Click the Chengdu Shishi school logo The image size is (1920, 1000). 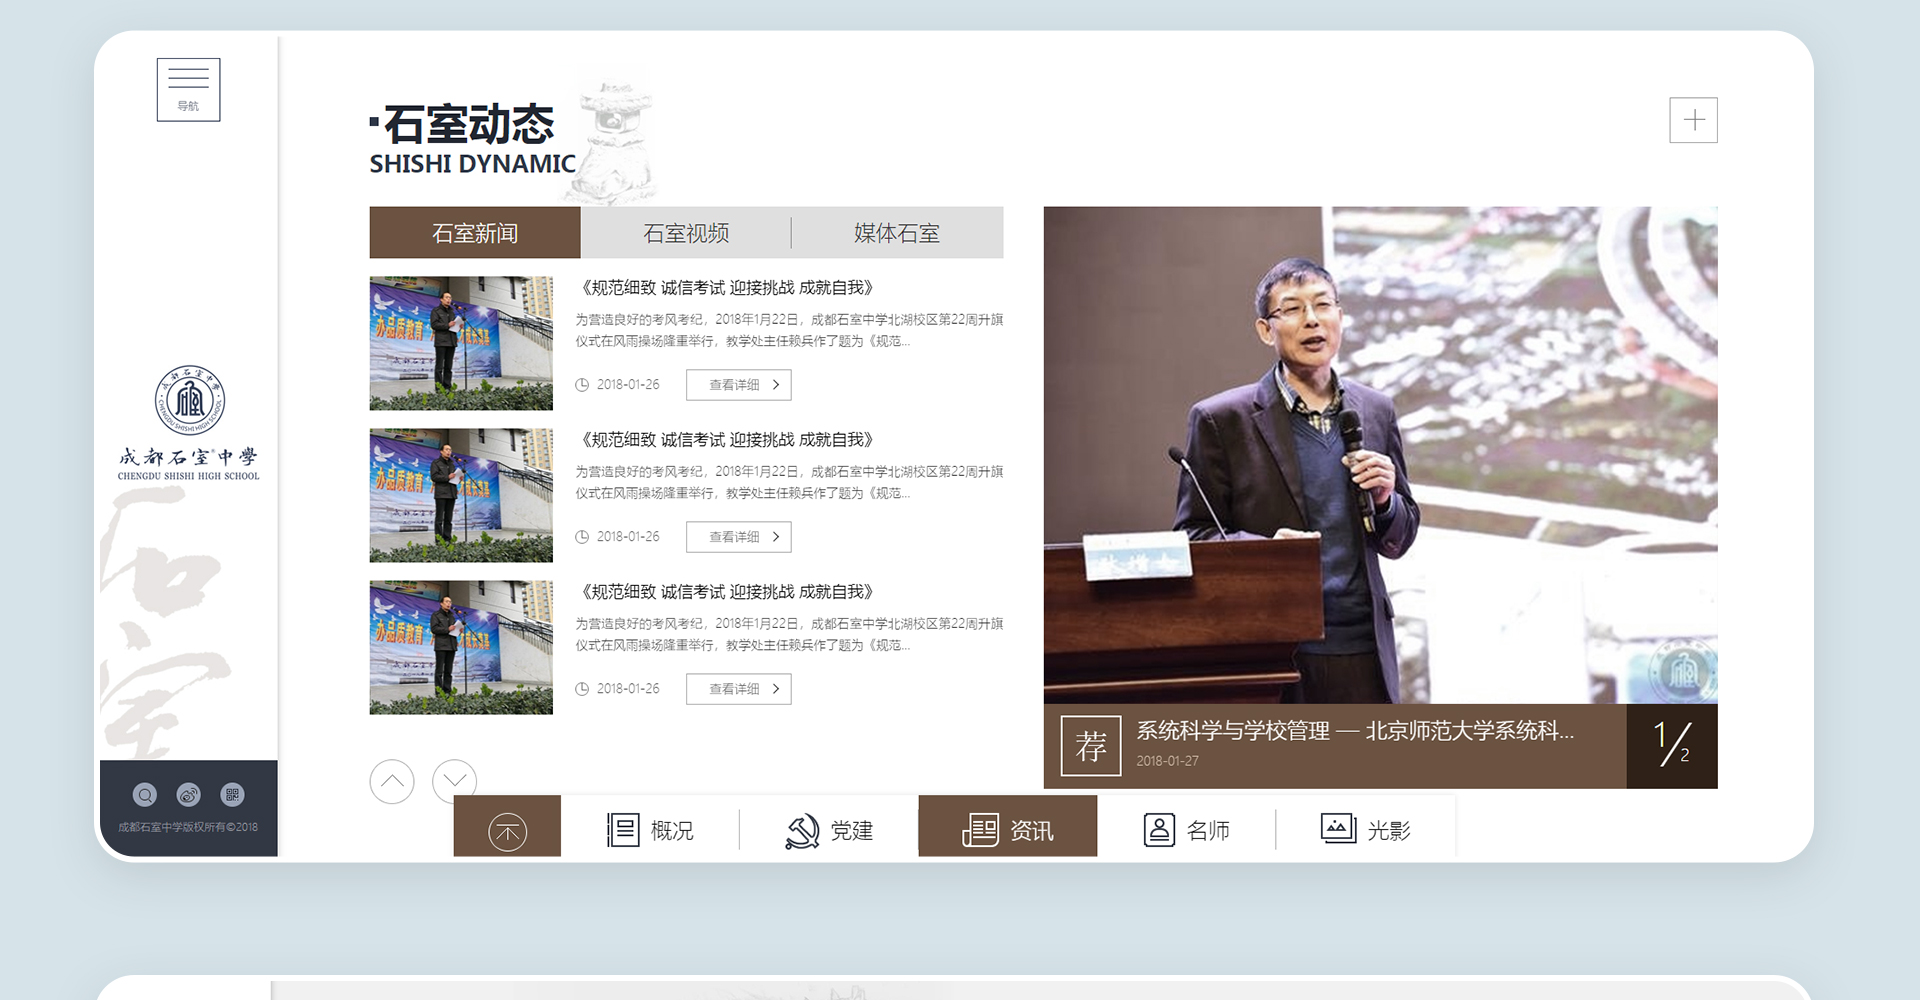pyautogui.click(x=189, y=401)
